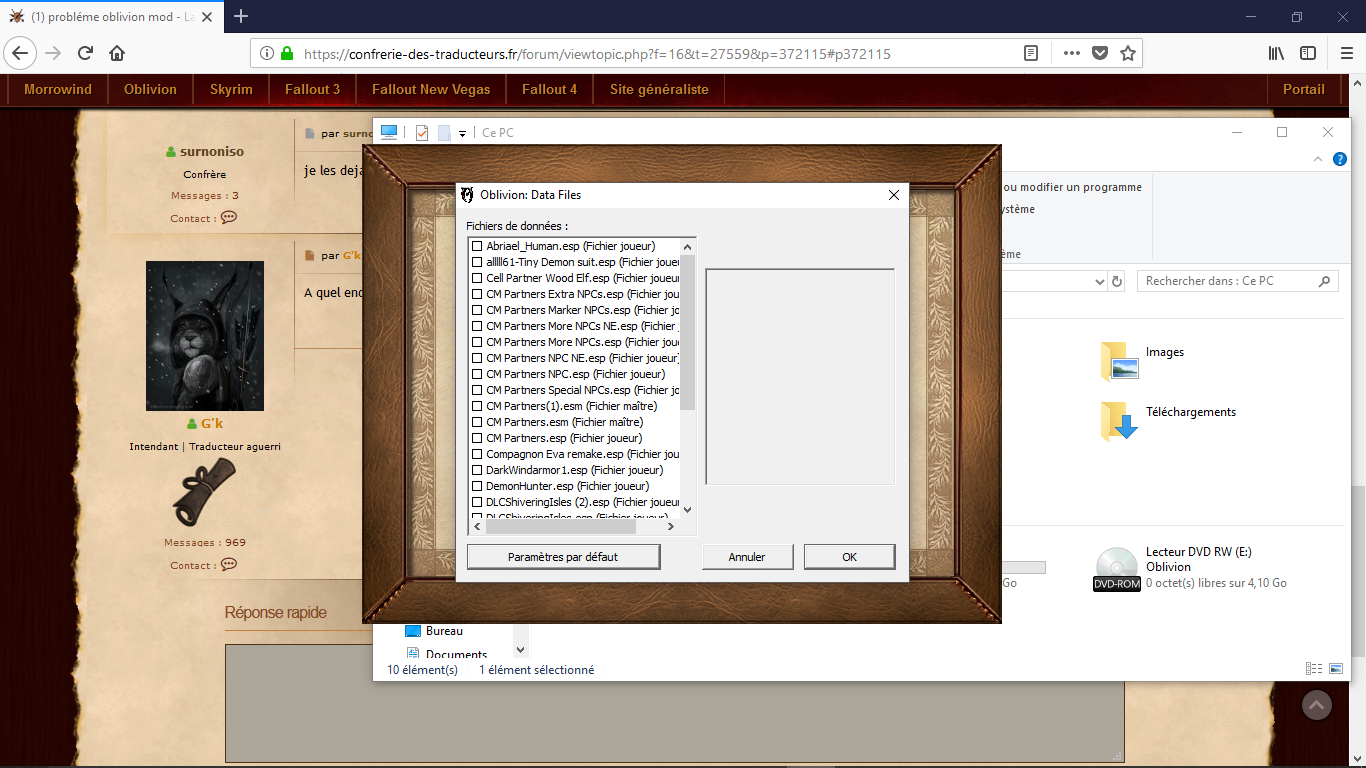Screen dimensions: 1366x768
Task: Go to Firefox home page icon
Action: click(x=117, y=53)
